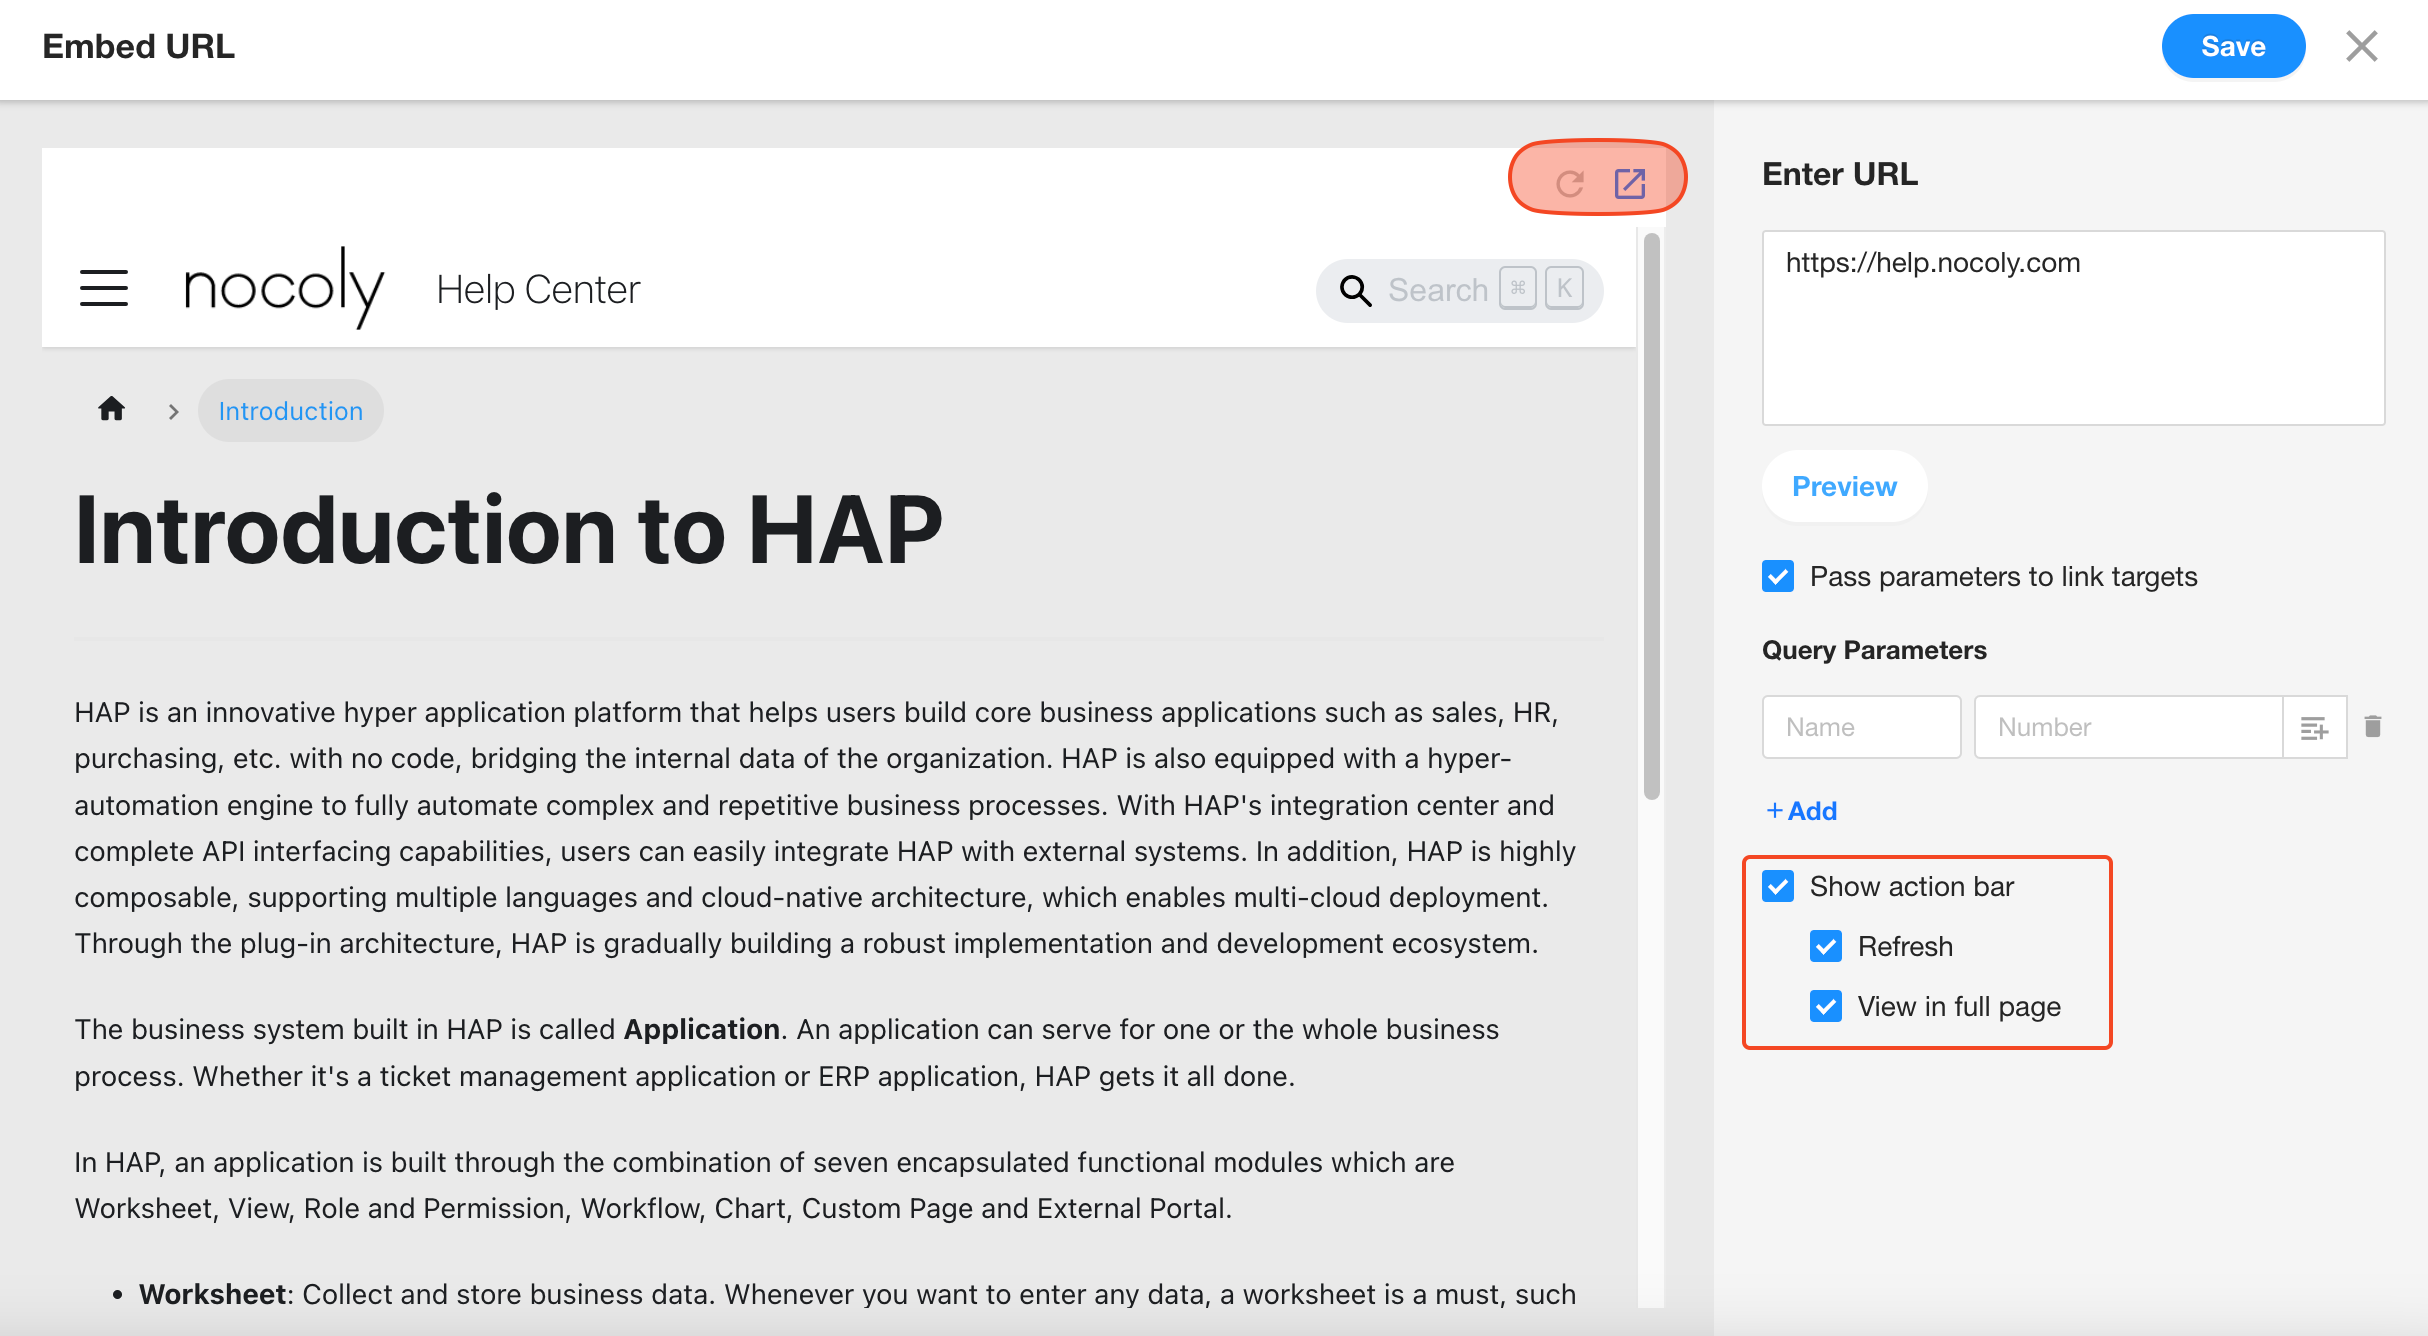
Task: Click the Preview button
Action: click(x=1844, y=486)
